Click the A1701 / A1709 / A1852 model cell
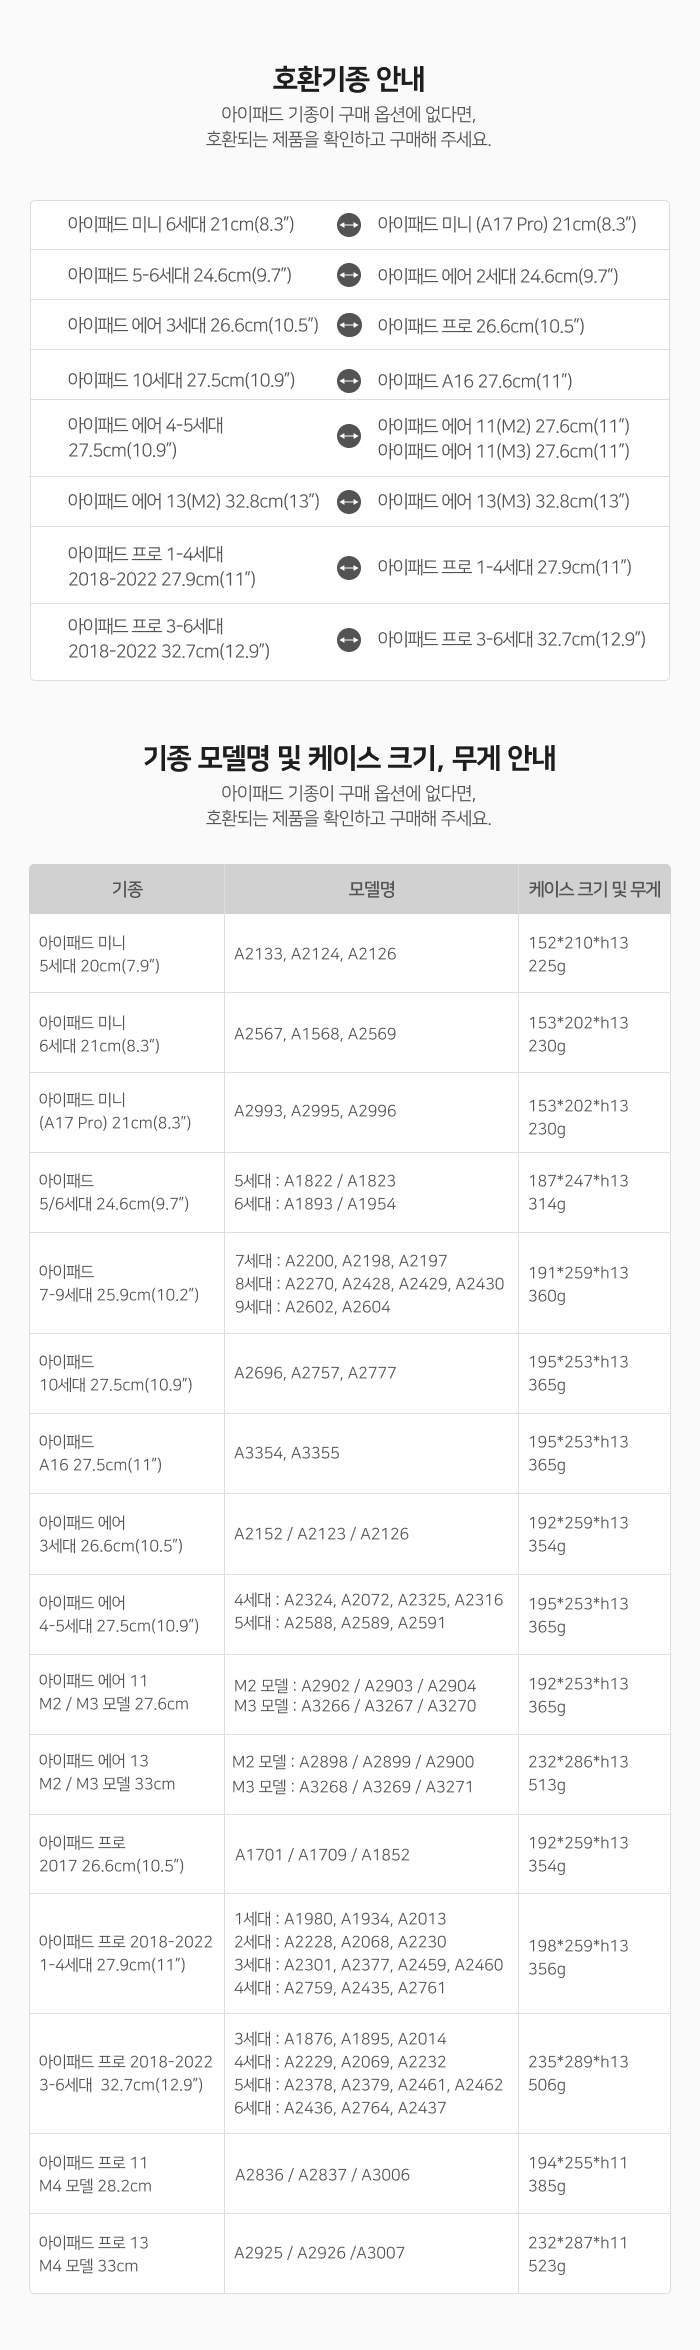 [322, 1853]
